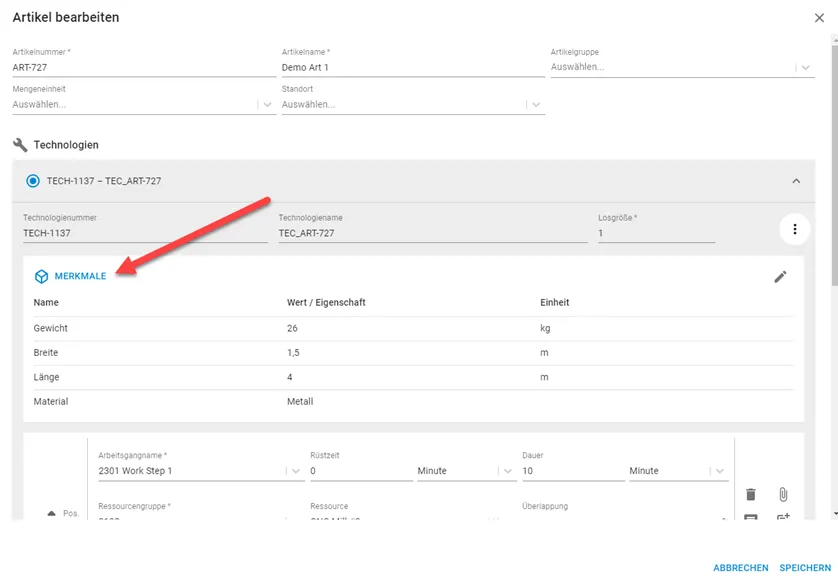Viewport: 838px width, 579px height.
Task: Click the Länge row name
Action: click(46, 377)
